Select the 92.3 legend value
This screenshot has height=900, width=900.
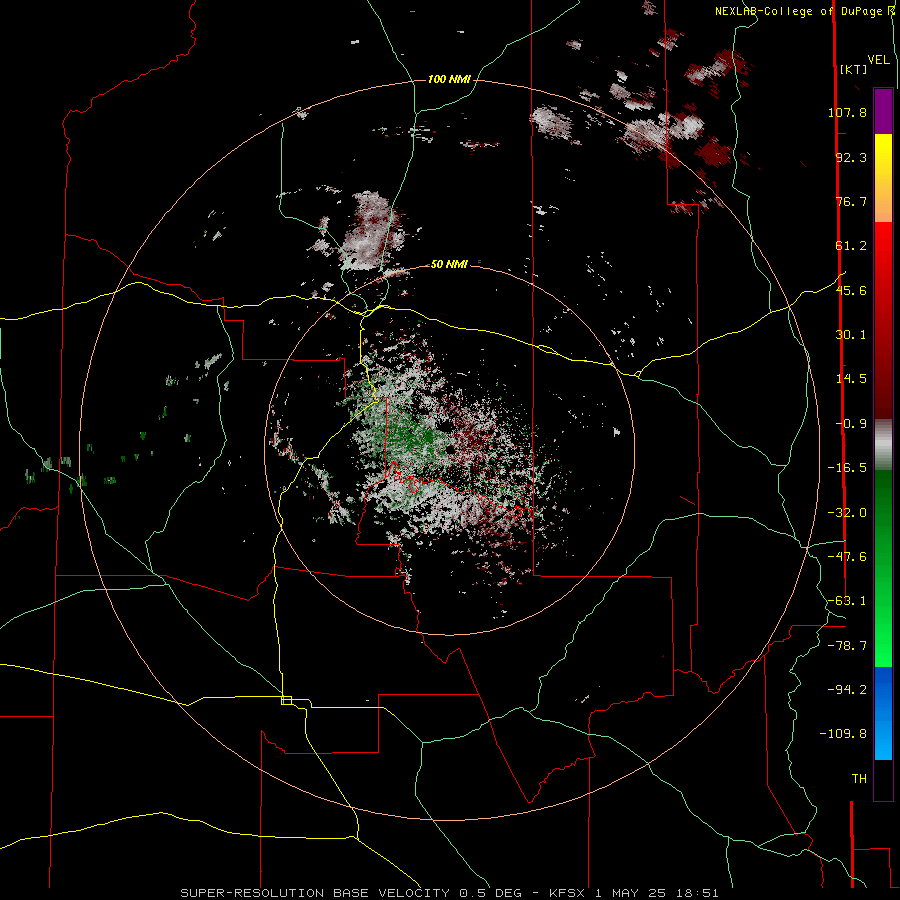(x=851, y=157)
